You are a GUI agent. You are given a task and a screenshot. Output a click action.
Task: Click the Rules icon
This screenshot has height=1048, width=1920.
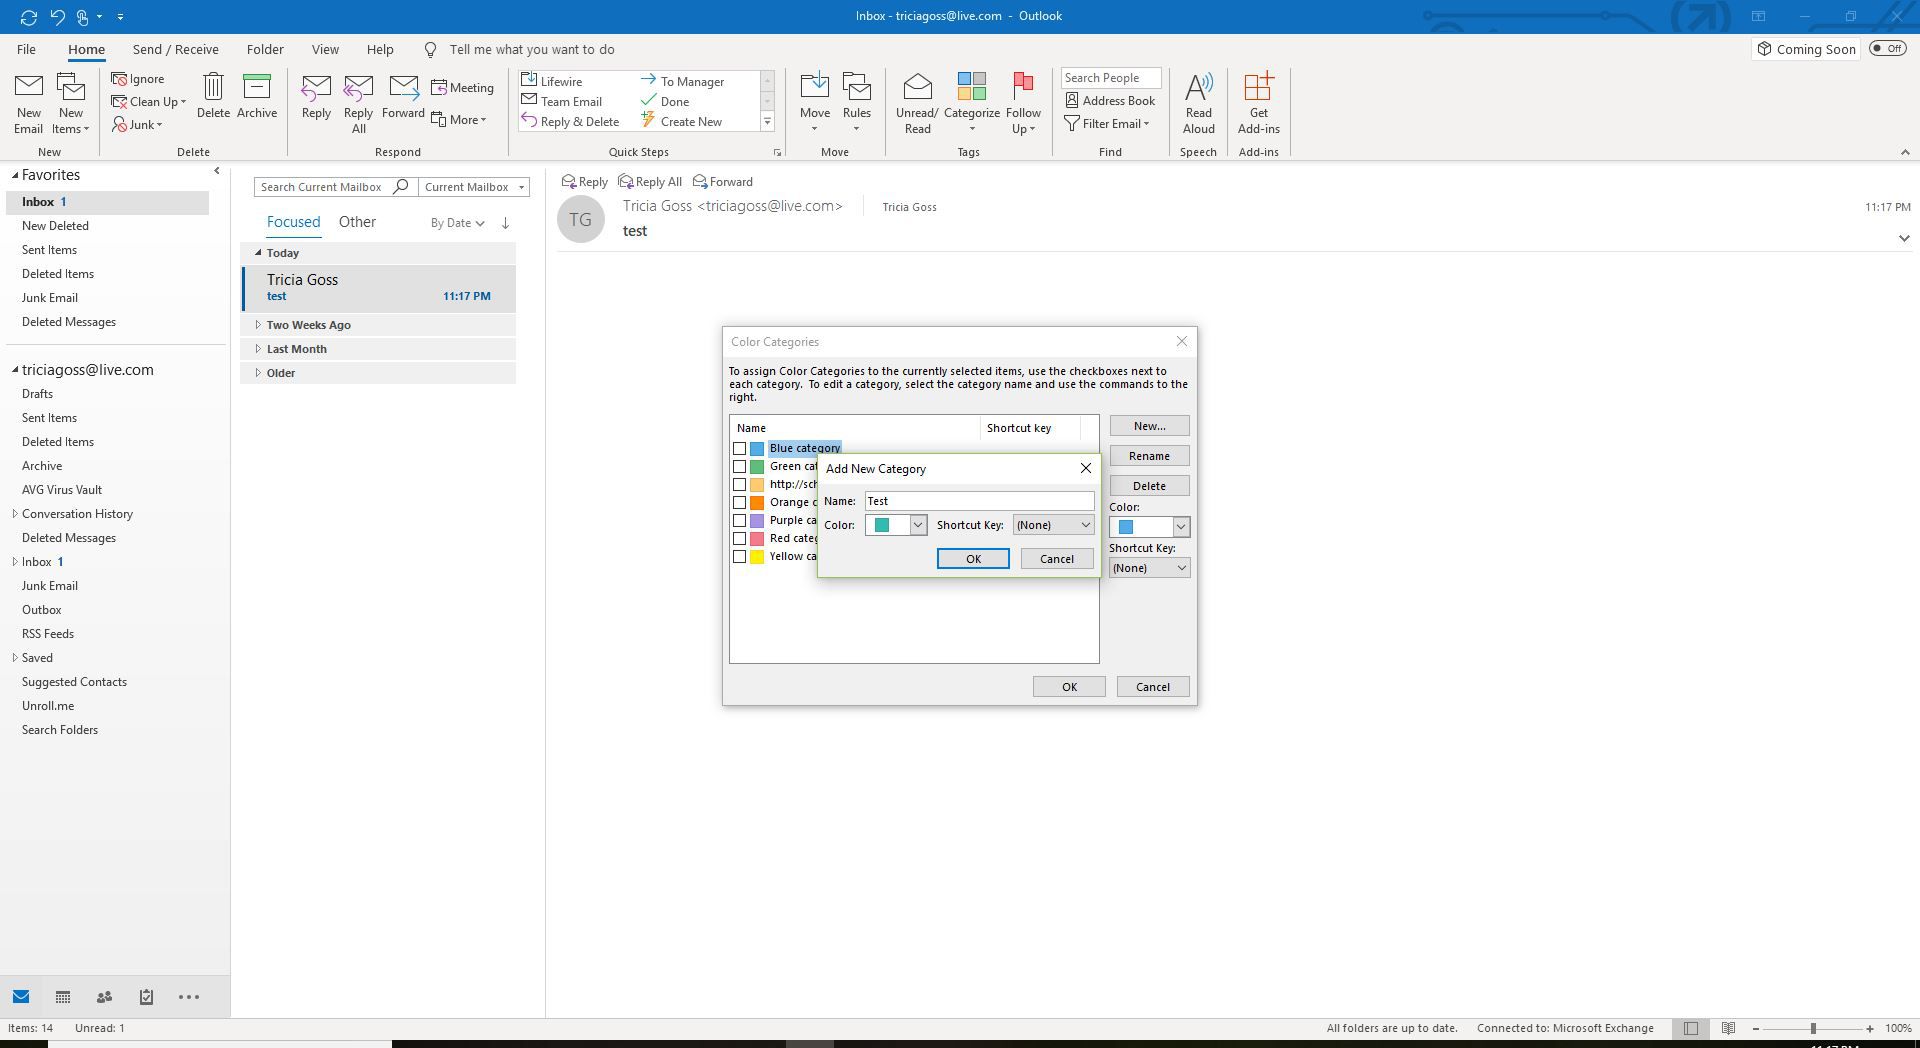(x=857, y=88)
